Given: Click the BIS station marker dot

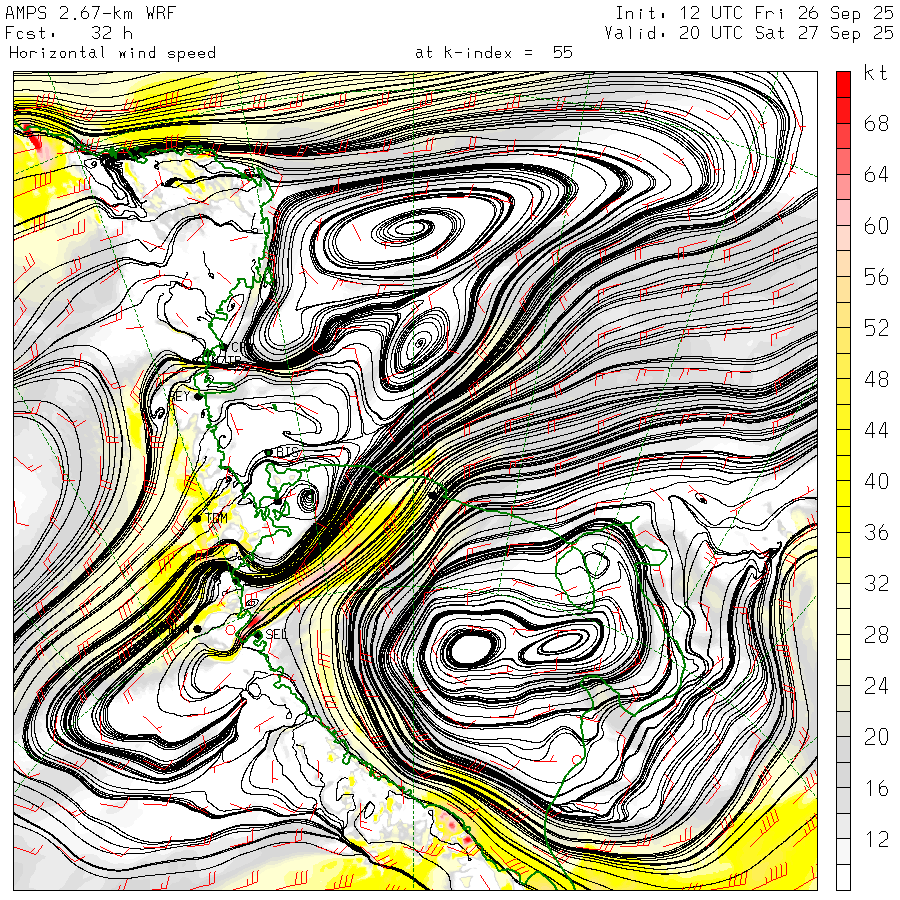Looking at the screenshot, I should click(x=269, y=453).
